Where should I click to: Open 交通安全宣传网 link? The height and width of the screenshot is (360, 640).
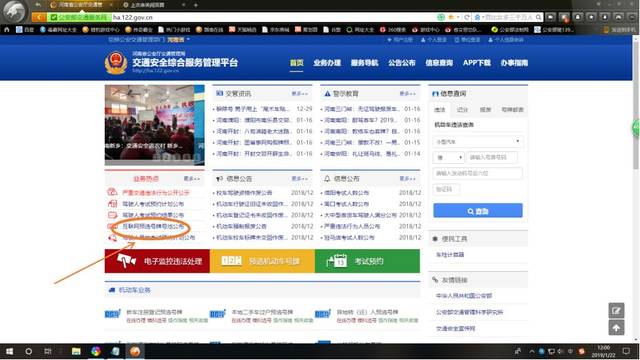click(x=456, y=328)
